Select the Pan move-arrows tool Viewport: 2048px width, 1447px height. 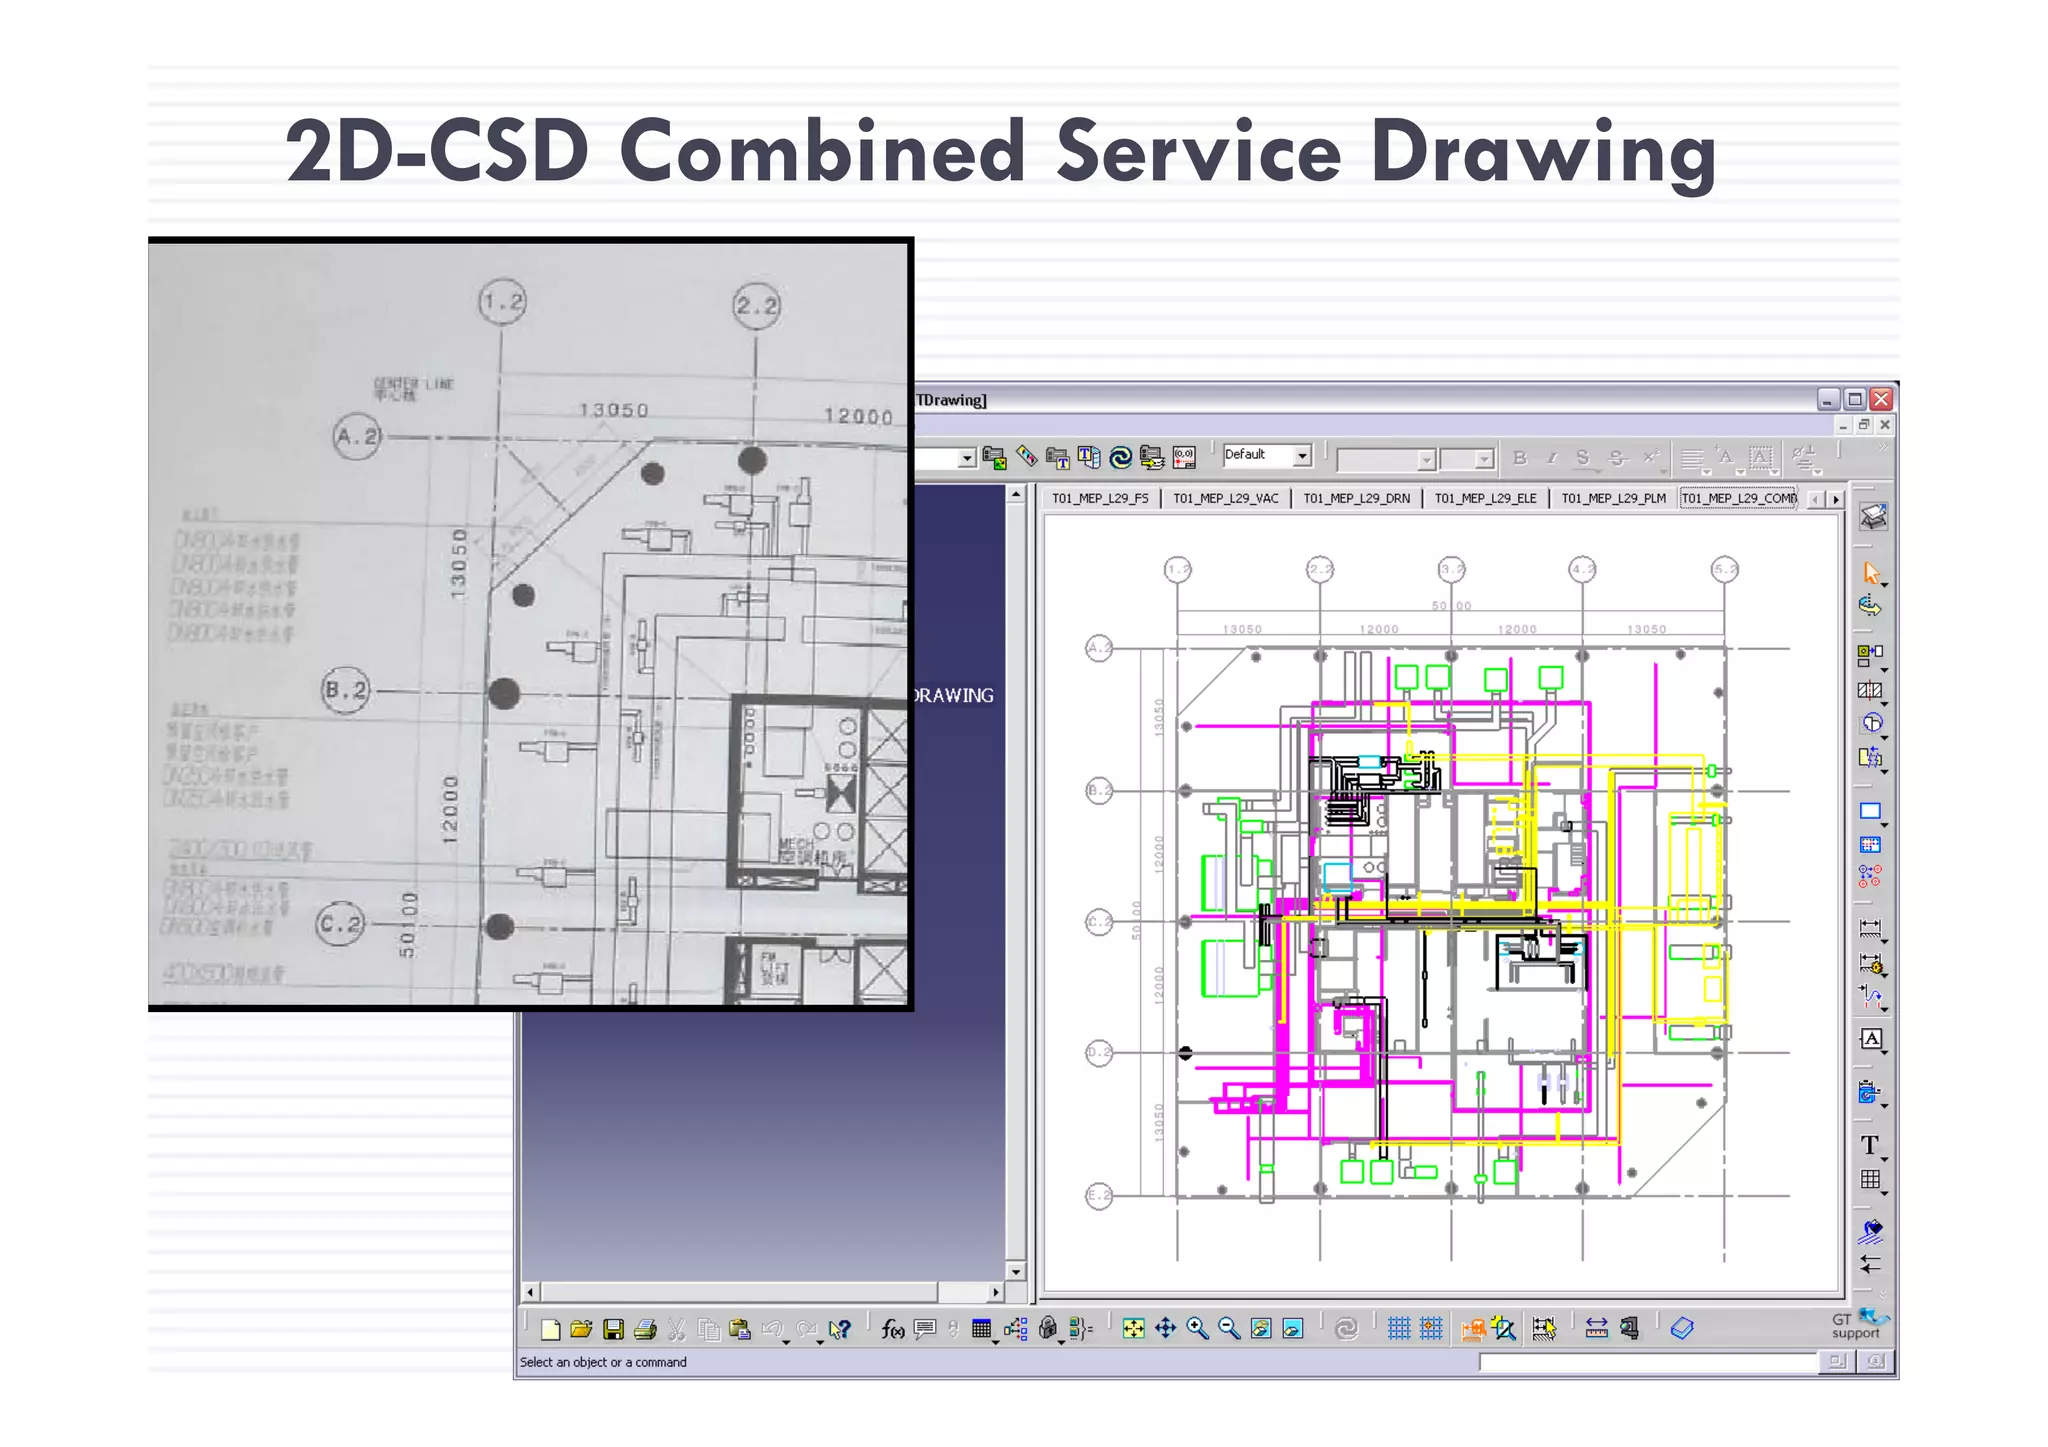pyautogui.click(x=1165, y=1329)
